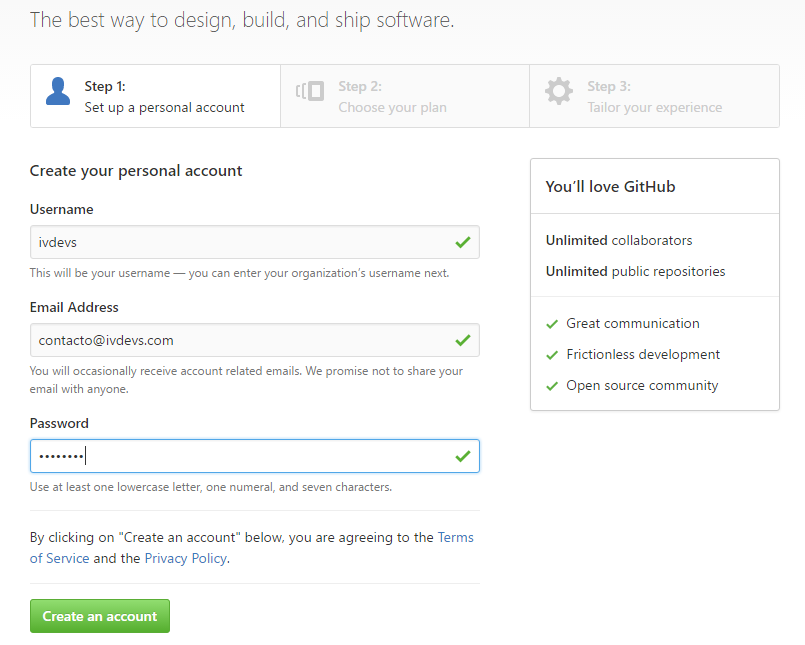805x645 pixels.
Task: Click the username hint about organization's username
Action: tap(239, 273)
